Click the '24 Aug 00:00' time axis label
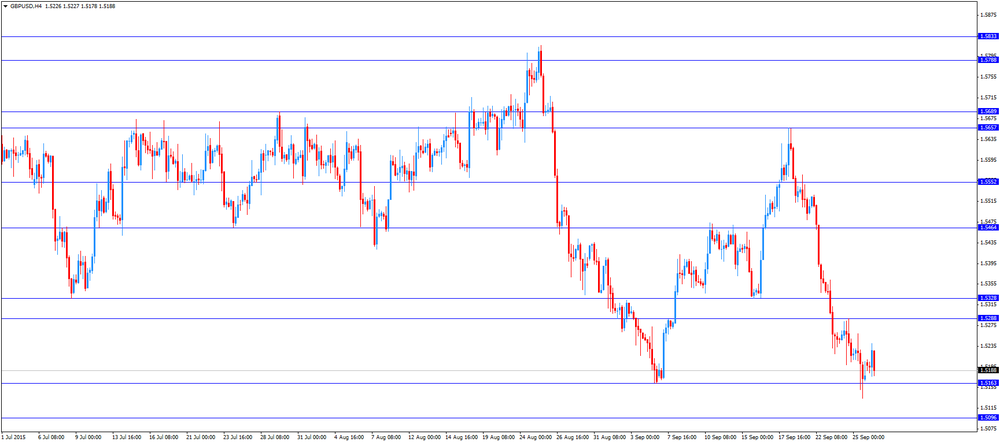The image size is (1000, 442). [535, 438]
